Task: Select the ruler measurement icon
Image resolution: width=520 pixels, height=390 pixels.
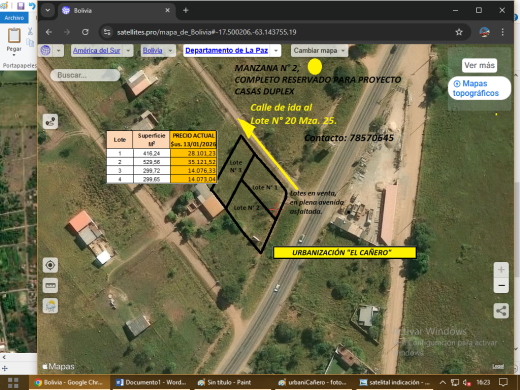Action: [x=50, y=286]
